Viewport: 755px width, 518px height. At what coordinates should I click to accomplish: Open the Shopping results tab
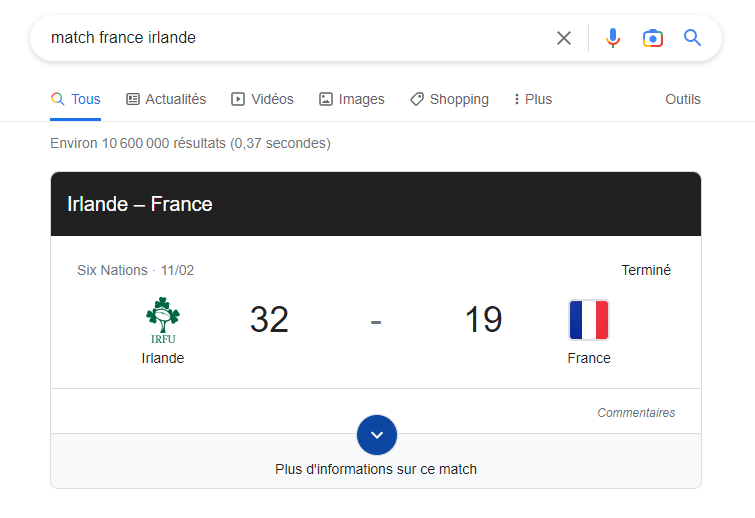449,99
